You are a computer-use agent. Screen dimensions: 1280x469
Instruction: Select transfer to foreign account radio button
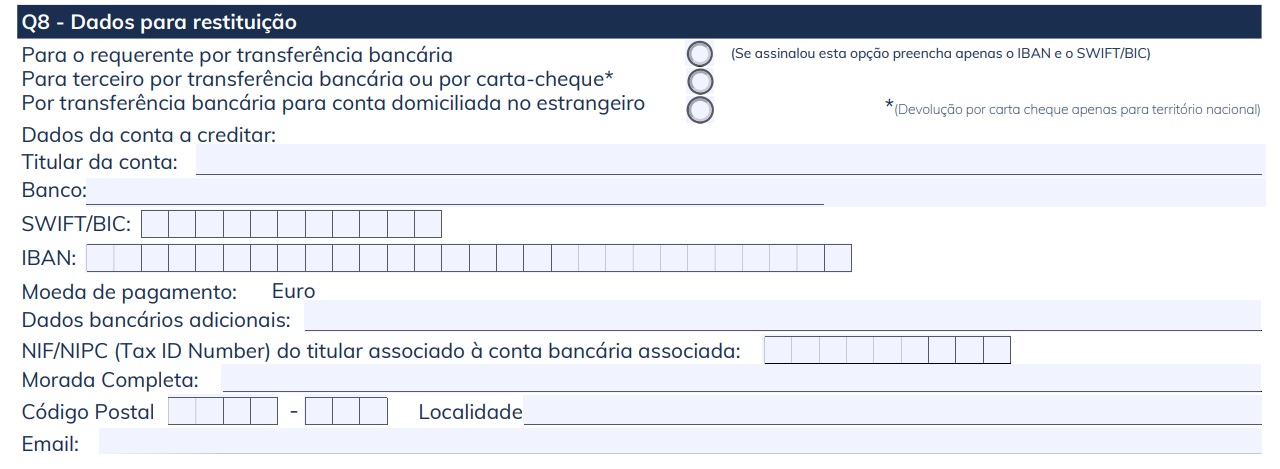(x=701, y=109)
